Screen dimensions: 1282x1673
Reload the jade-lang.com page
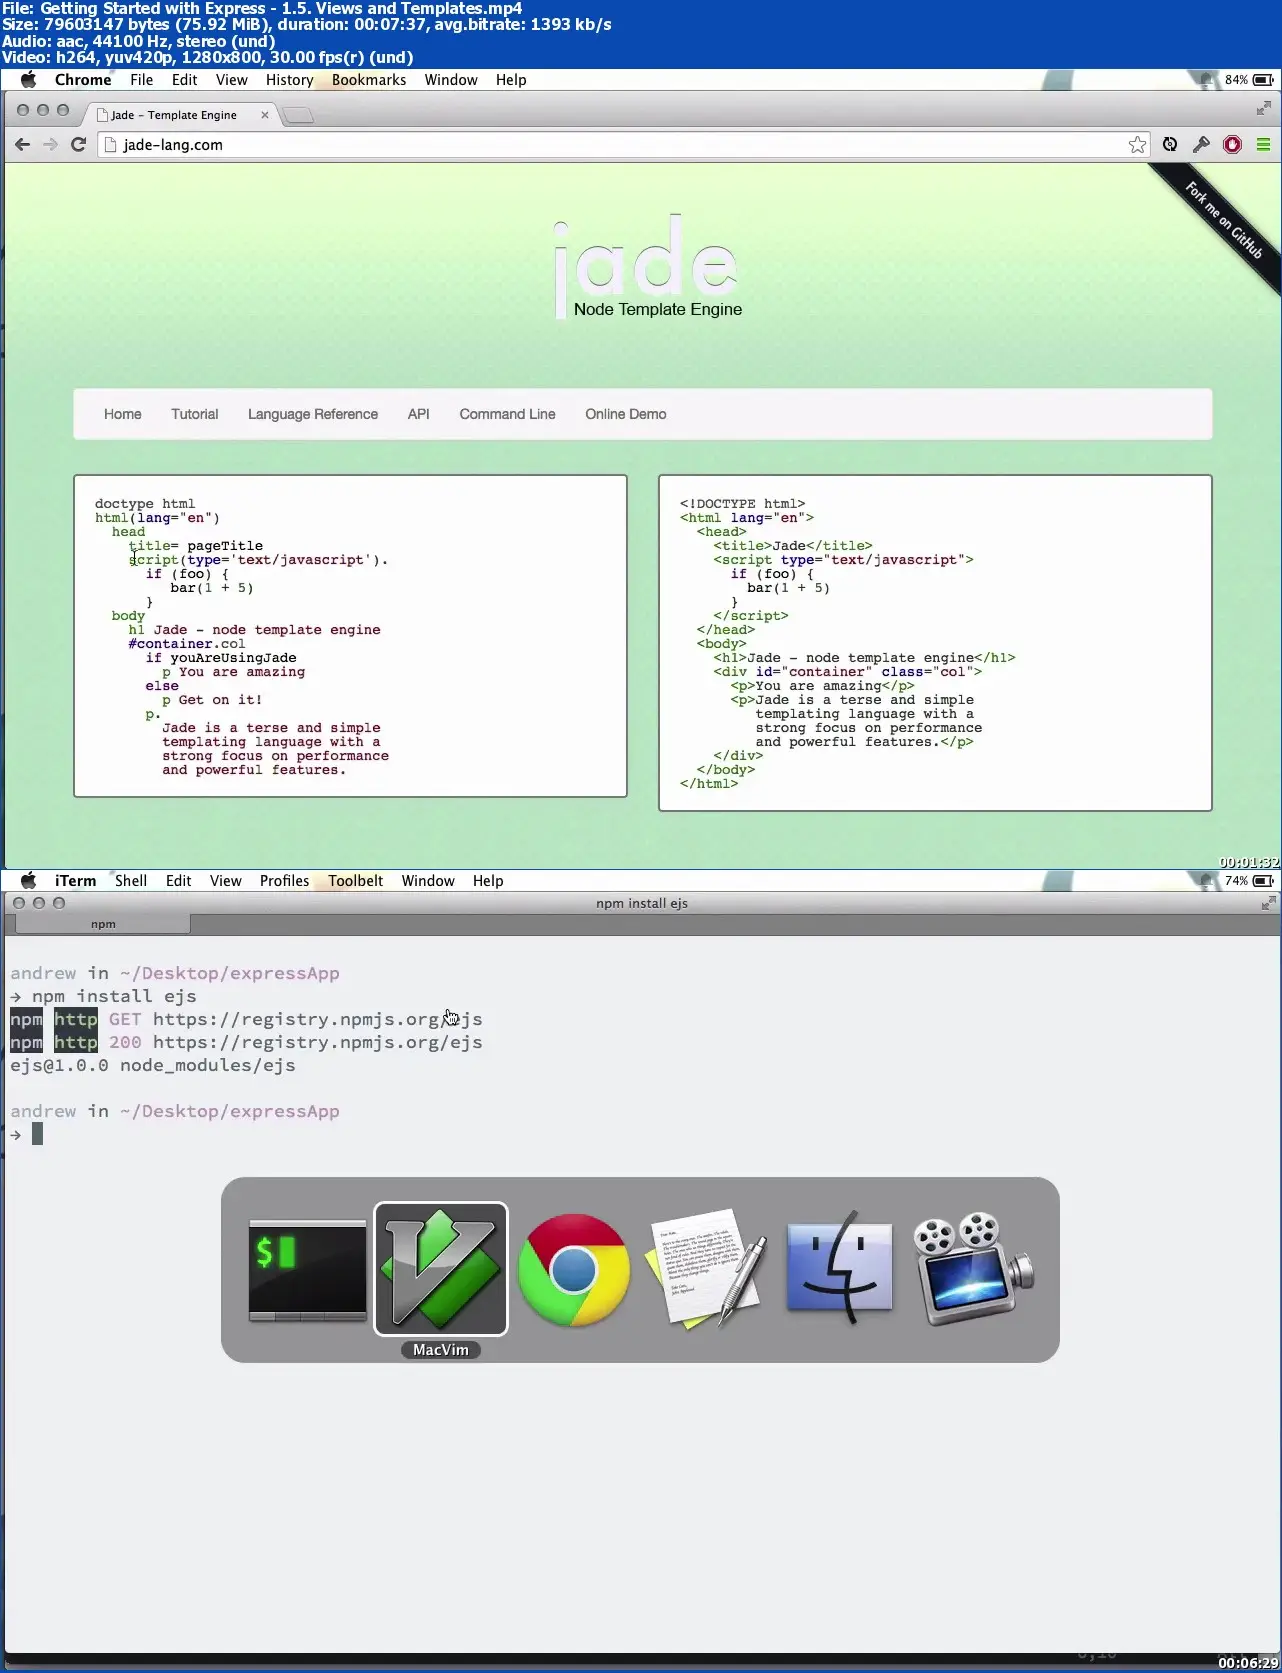[78, 145]
